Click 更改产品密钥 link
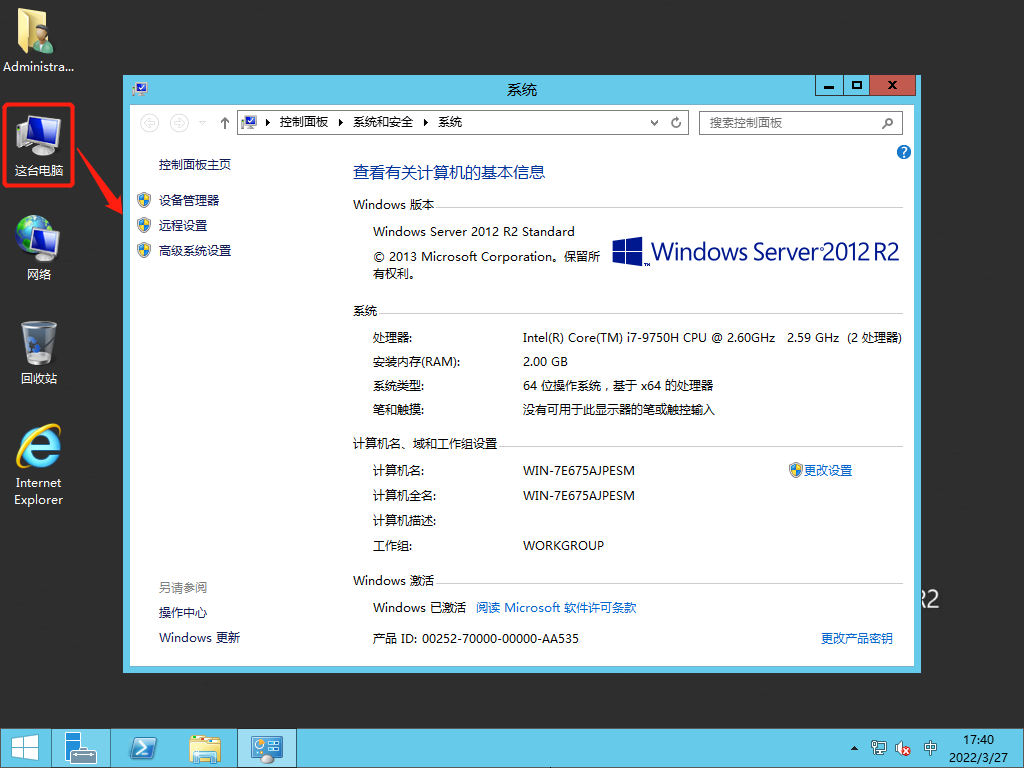The width and height of the screenshot is (1024, 768). click(856, 639)
